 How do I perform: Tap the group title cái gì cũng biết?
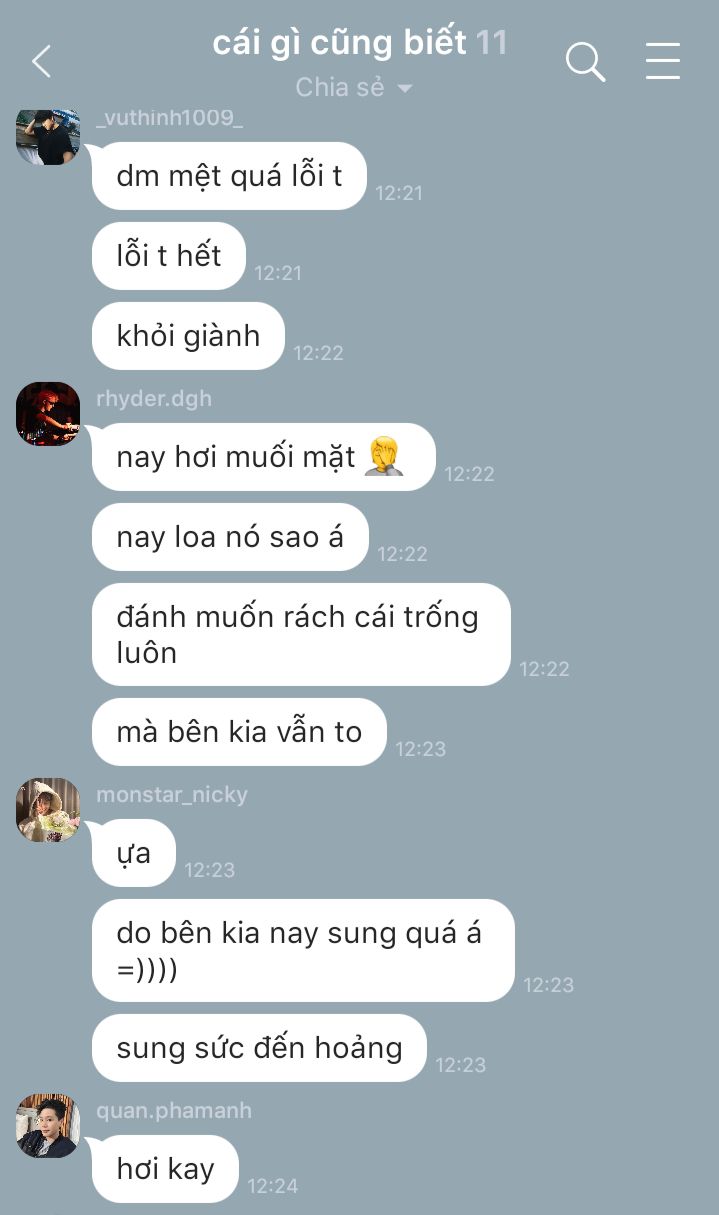339,43
